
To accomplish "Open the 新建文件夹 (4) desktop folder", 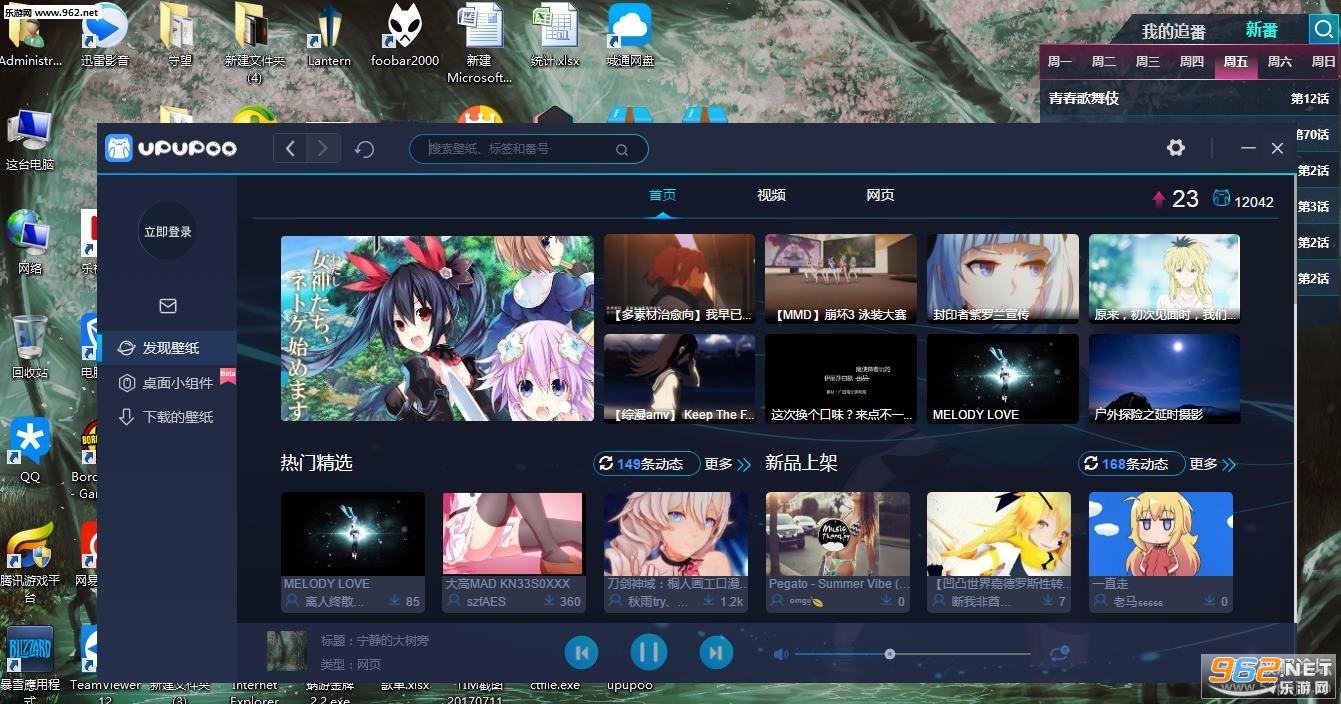I will (255, 43).
